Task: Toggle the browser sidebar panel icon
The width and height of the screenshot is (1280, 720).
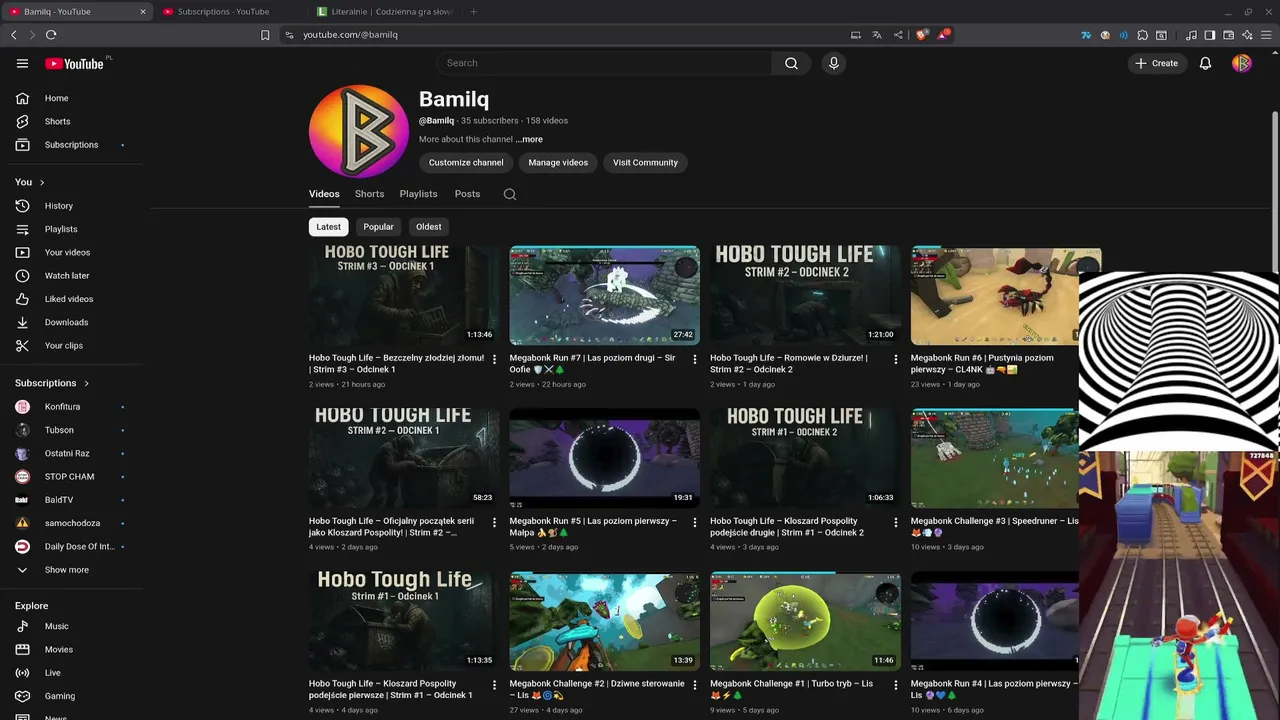Action: click(x=1209, y=35)
